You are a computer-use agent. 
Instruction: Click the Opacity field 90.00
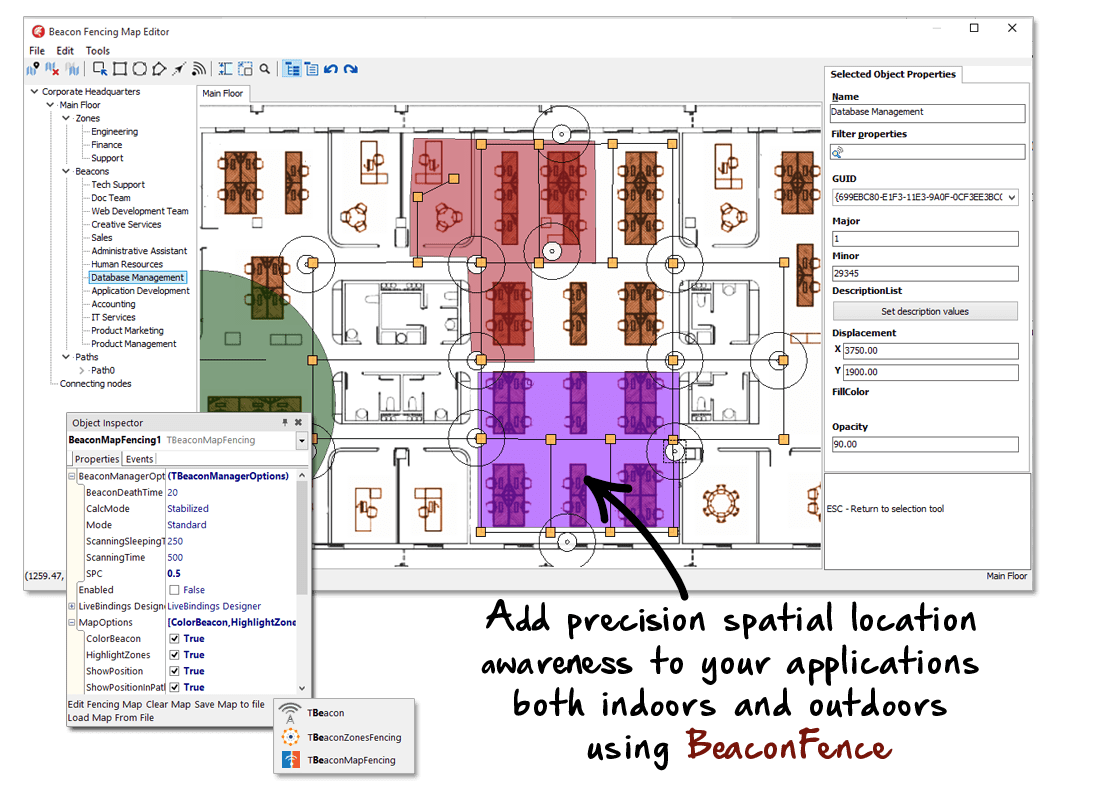click(925, 444)
